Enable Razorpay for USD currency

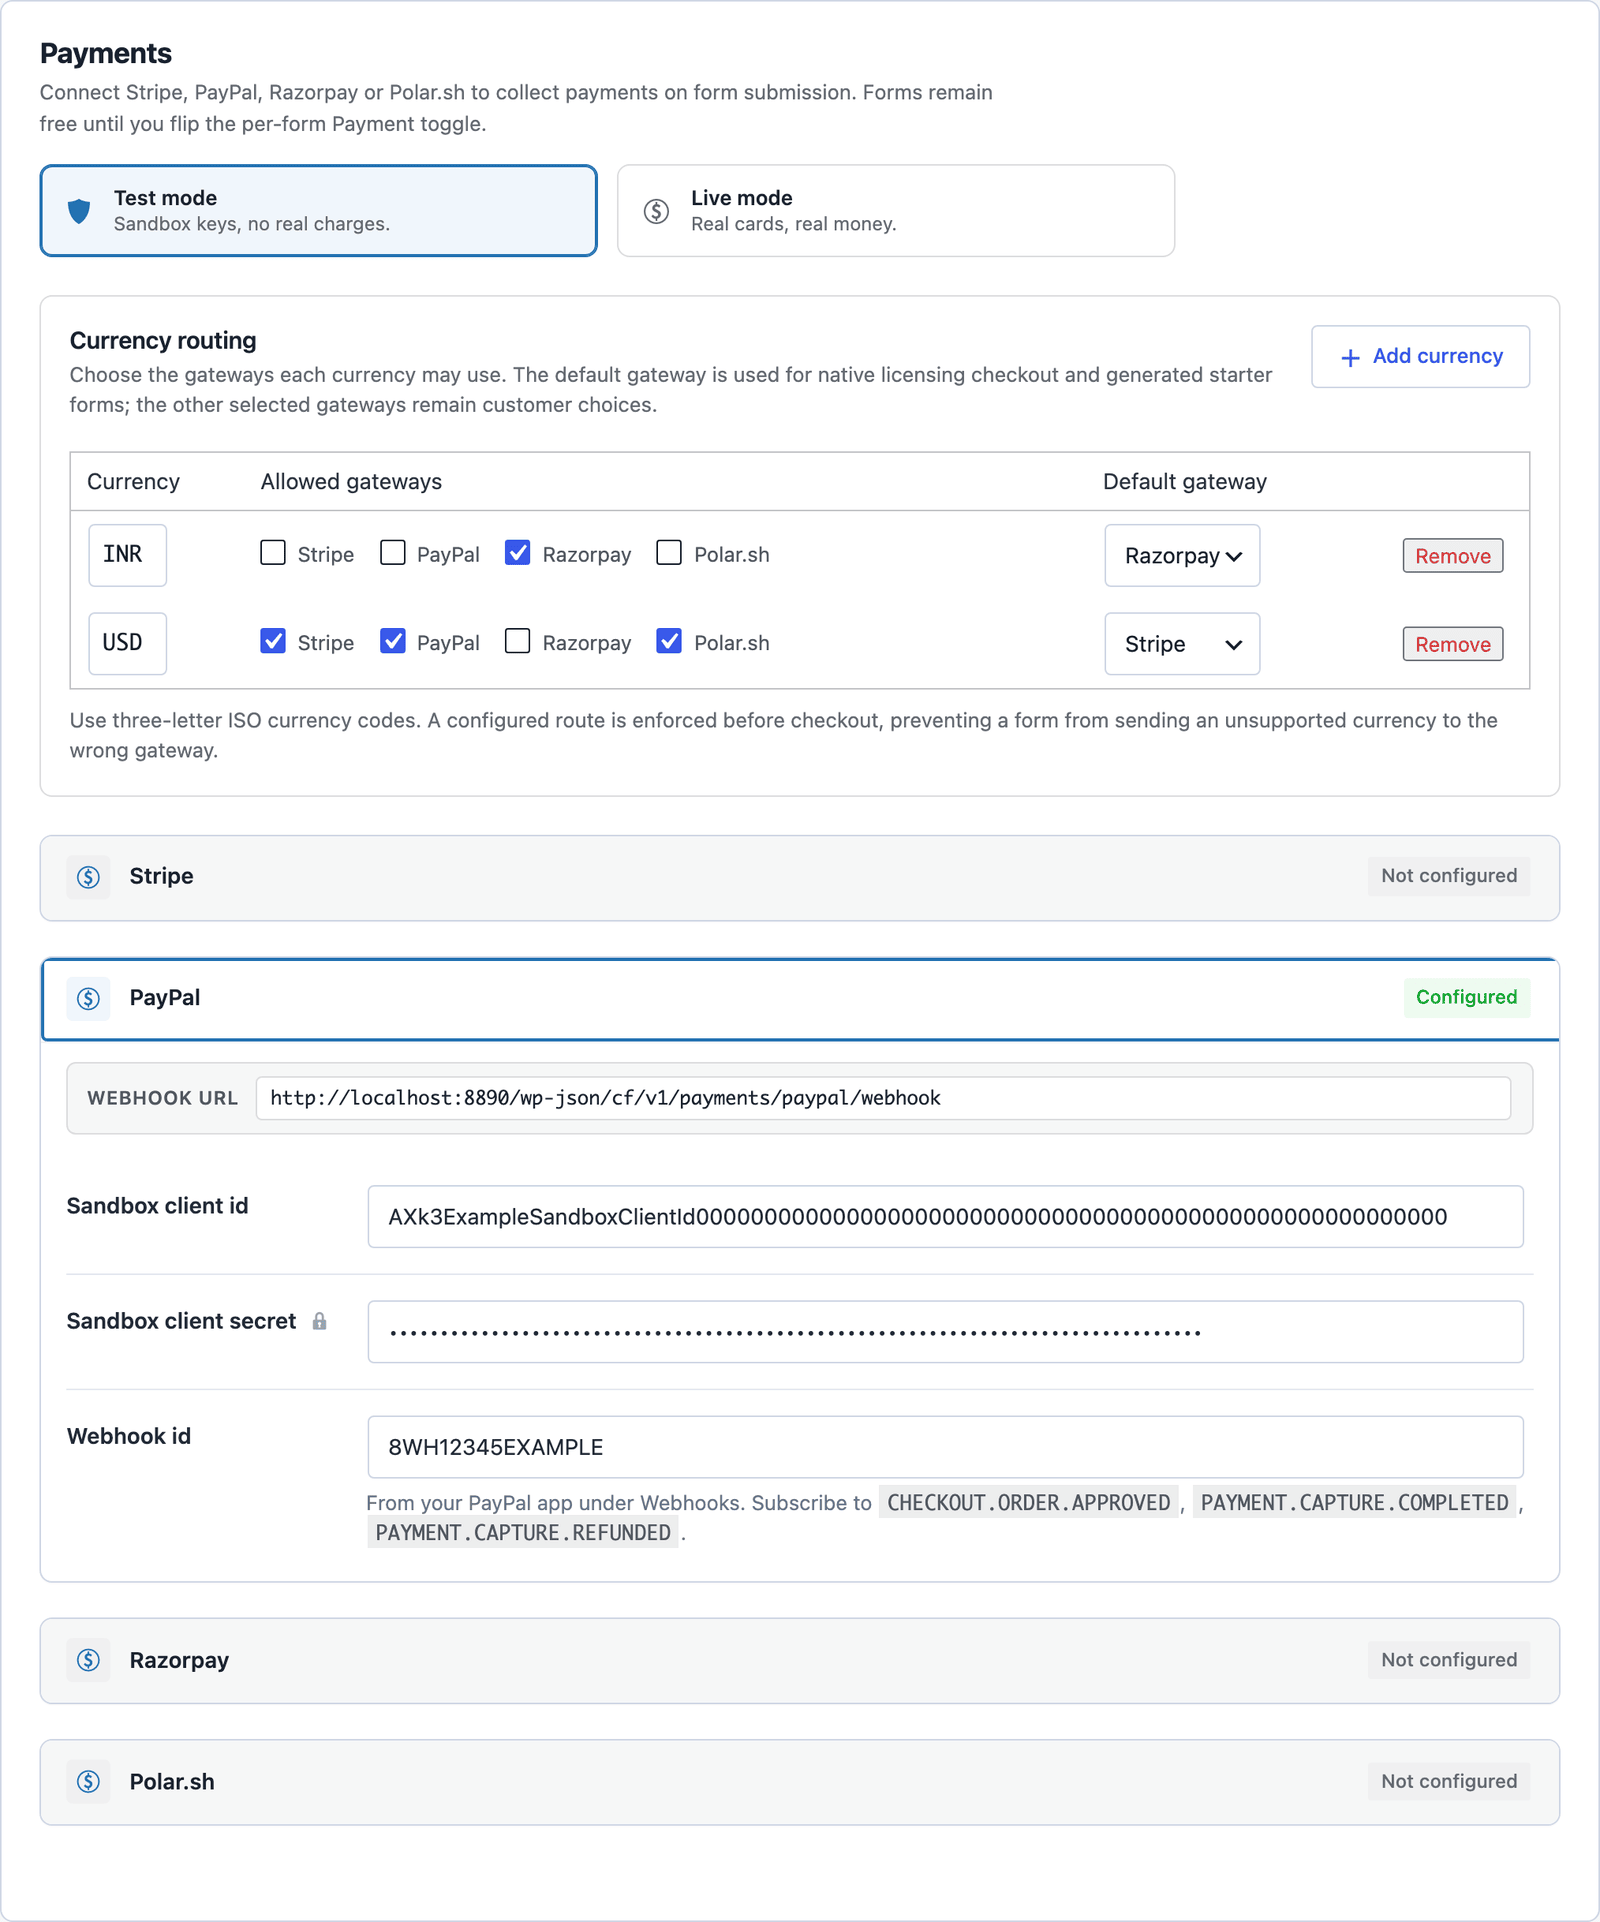coord(518,641)
